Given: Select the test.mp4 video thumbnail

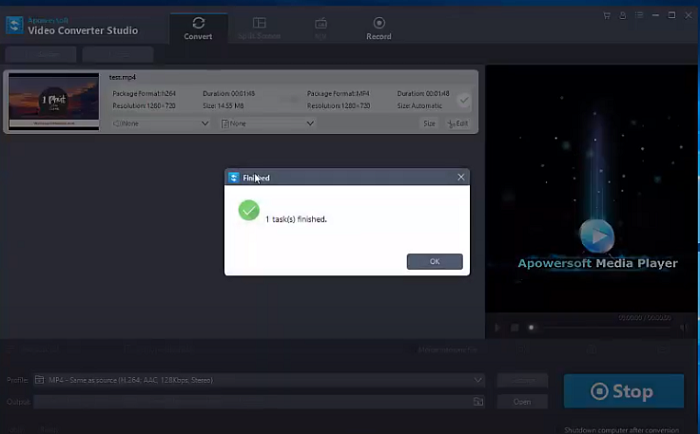Looking at the screenshot, I should click(x=54, y=101).
